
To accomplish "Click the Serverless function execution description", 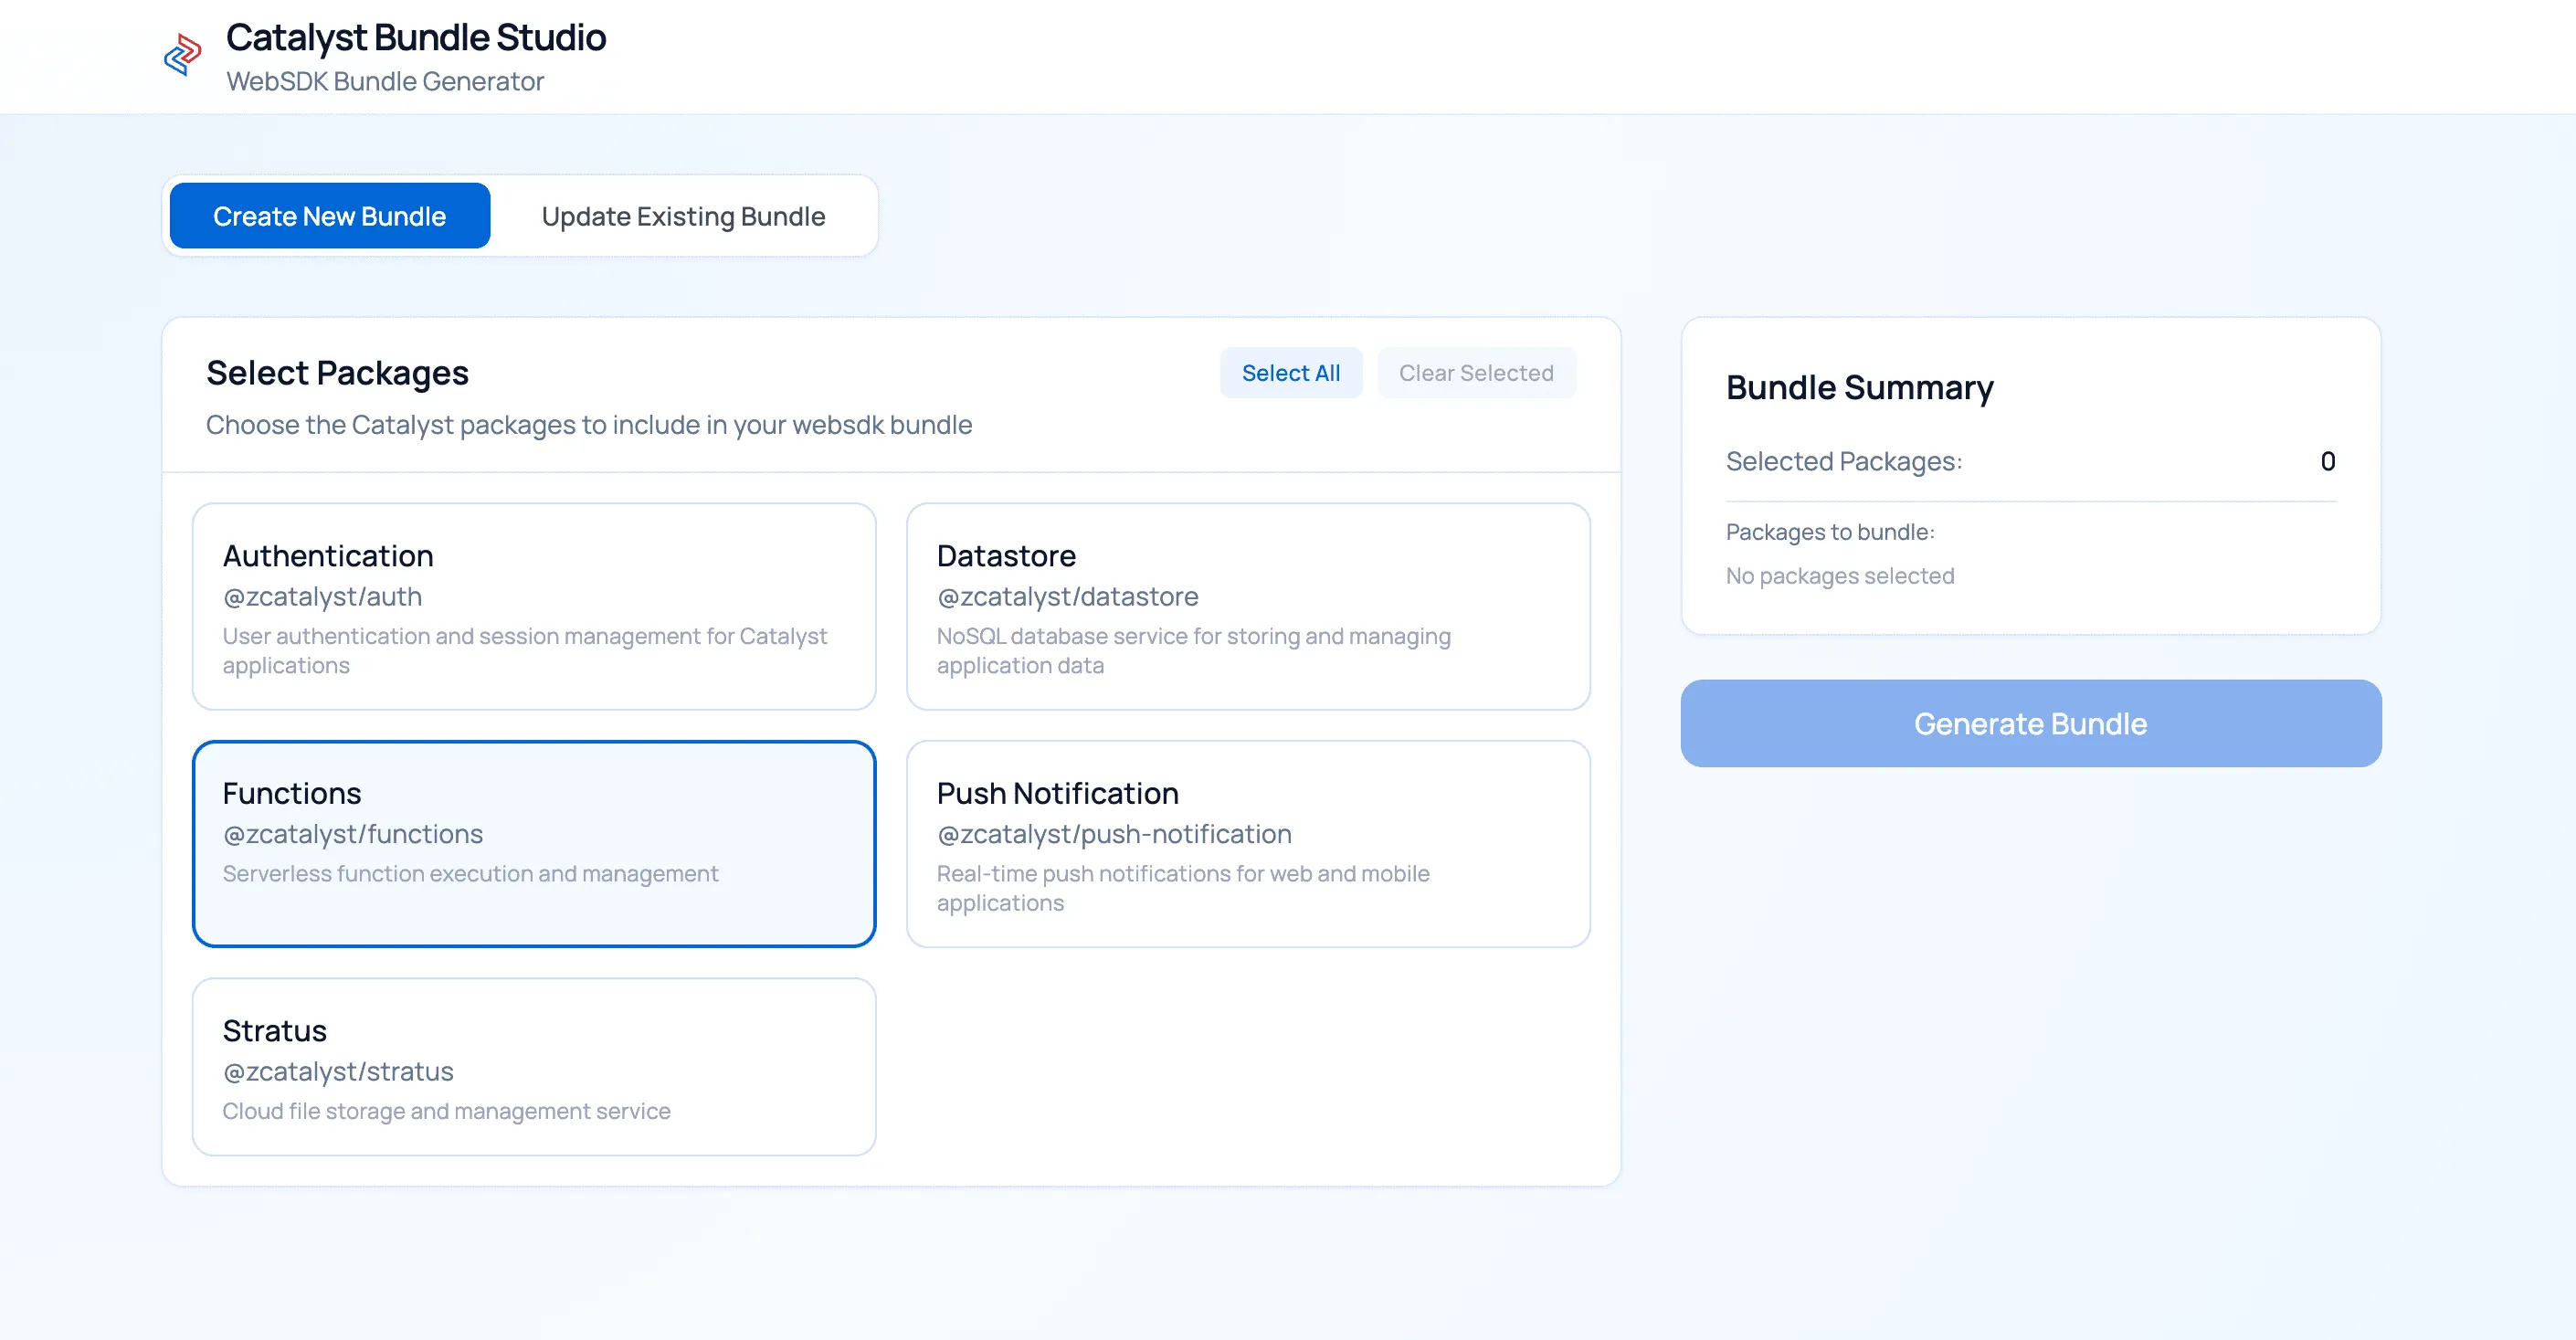I will (x=470, y=874).
